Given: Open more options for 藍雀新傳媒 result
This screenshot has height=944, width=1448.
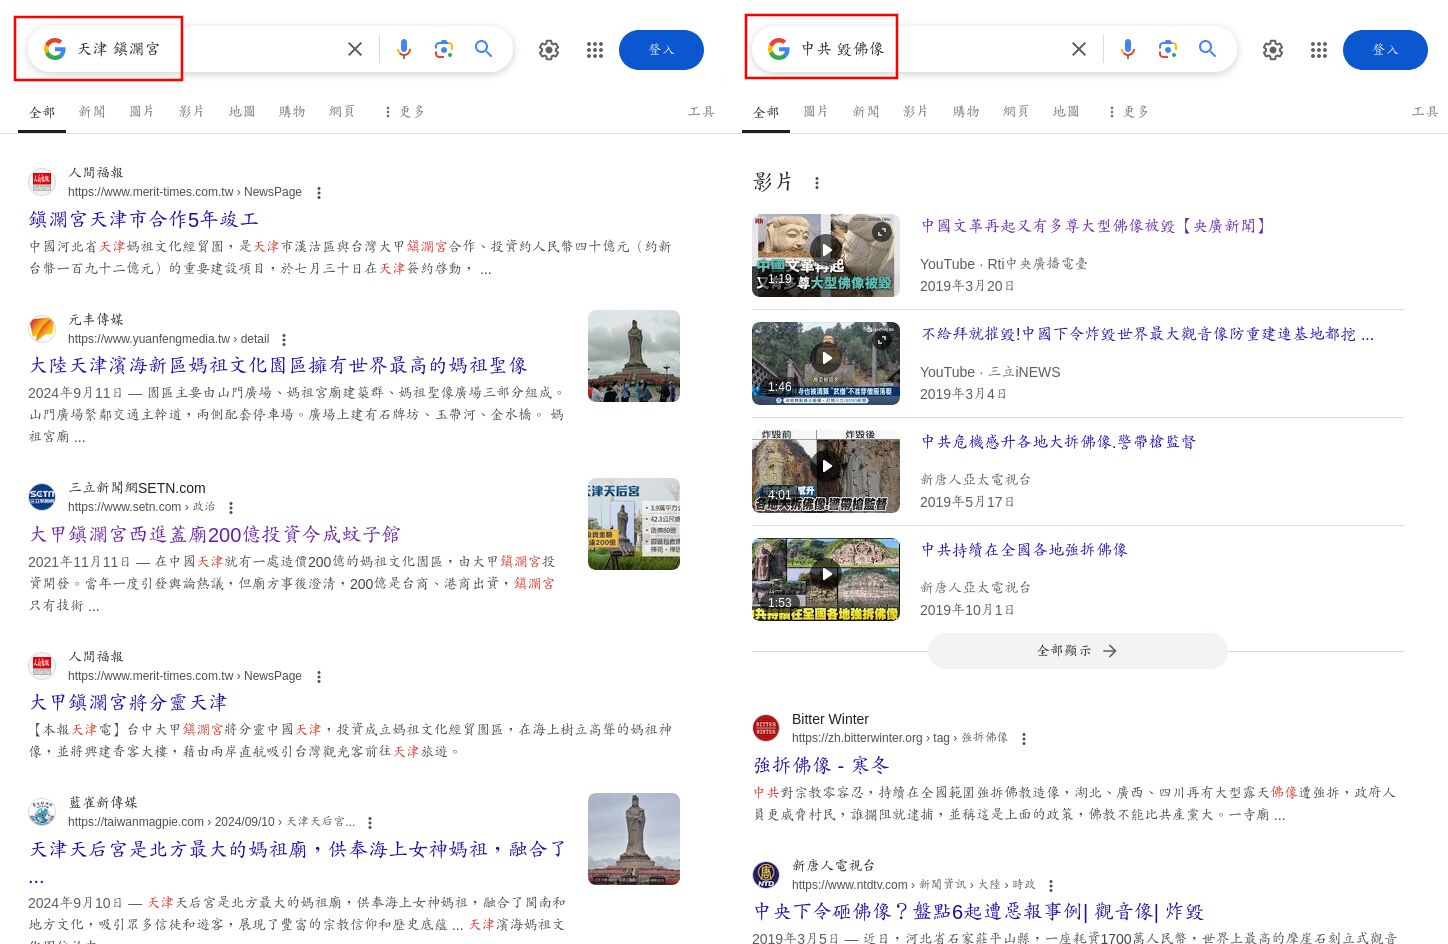Looking at the screenshot, I should click(x=370, y=823).
